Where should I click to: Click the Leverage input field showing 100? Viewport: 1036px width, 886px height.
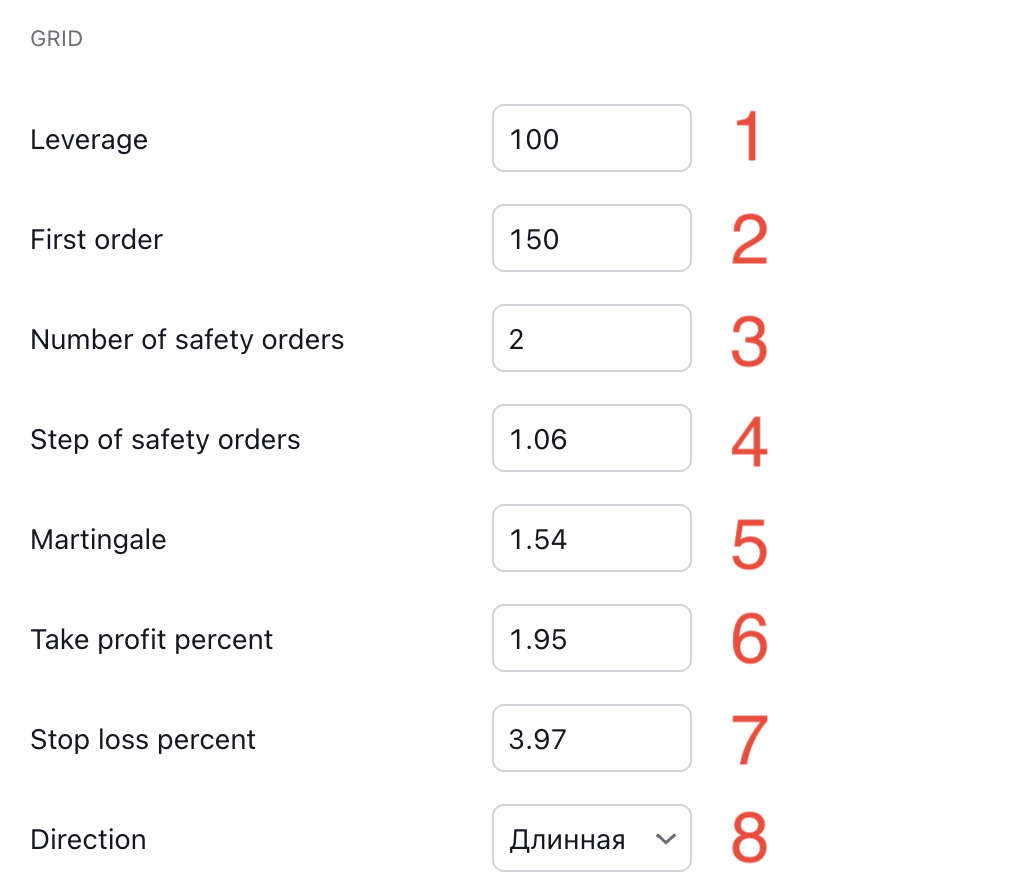591,138
